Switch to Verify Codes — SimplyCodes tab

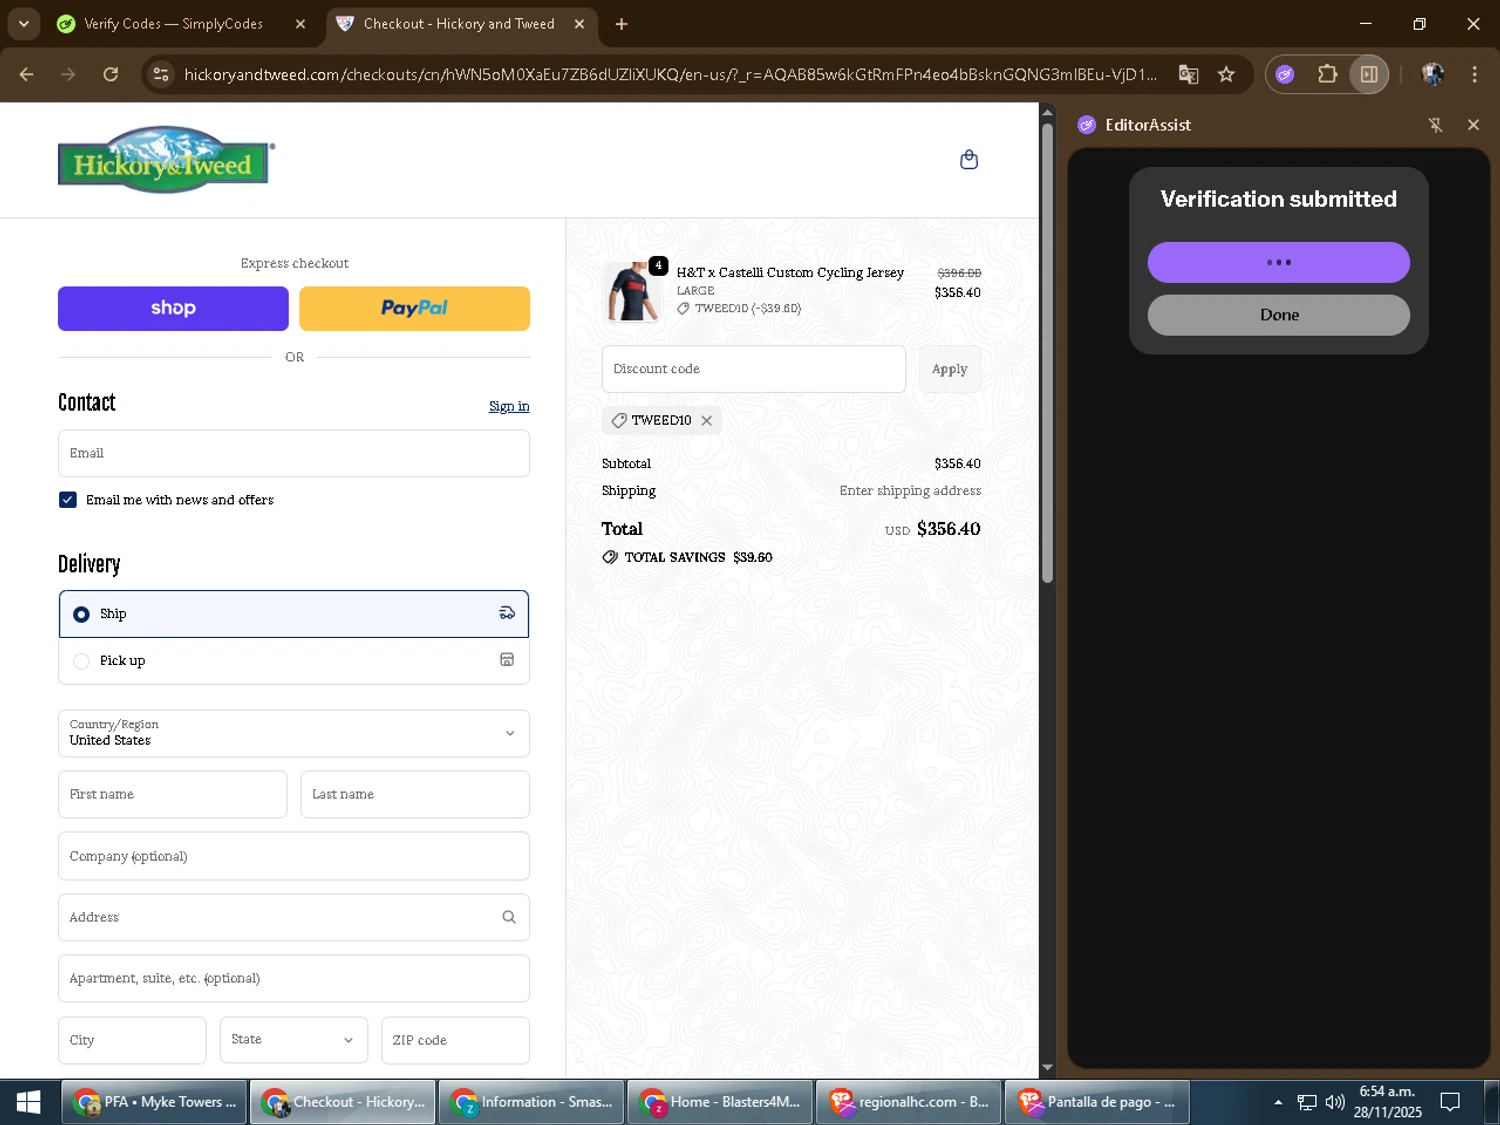pos(173,24)
